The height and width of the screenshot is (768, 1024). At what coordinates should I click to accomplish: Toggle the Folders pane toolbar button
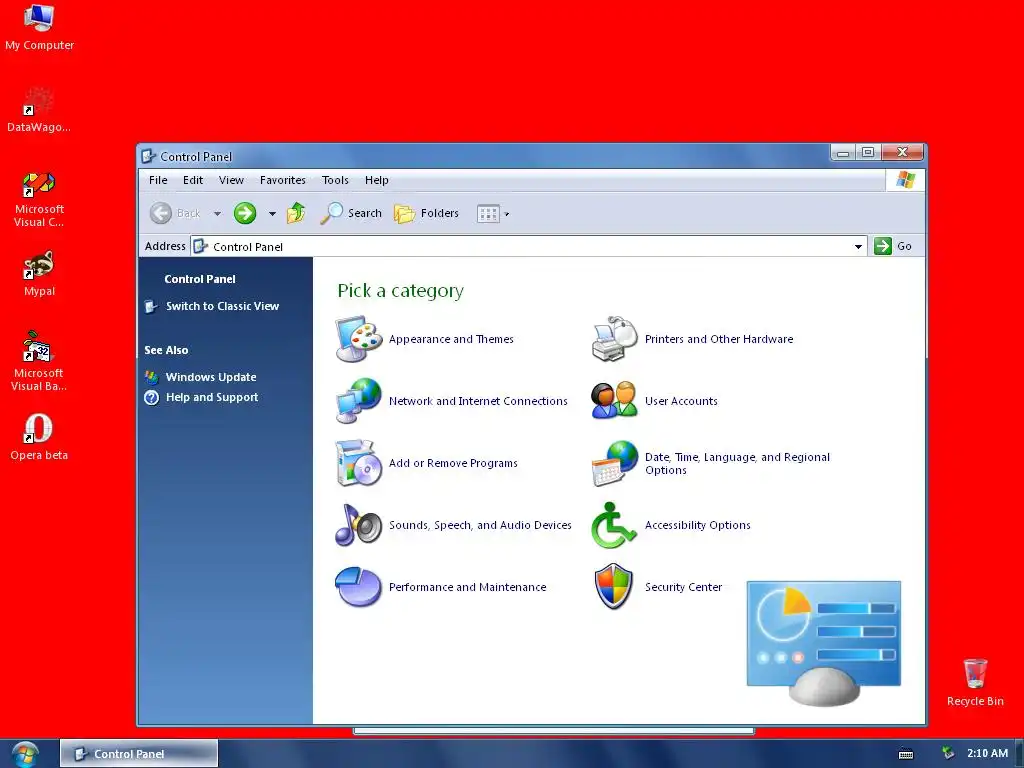(x=426, y=213)
